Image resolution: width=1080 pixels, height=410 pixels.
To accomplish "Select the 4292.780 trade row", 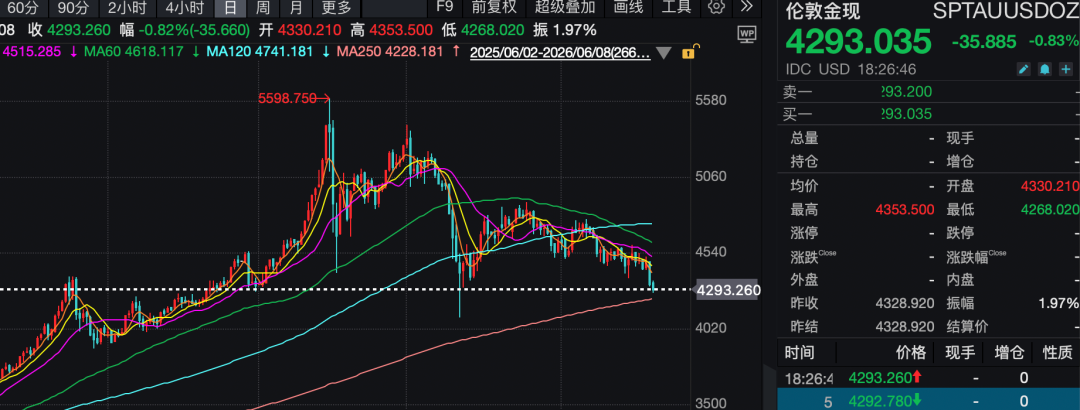I will [928, 400].
